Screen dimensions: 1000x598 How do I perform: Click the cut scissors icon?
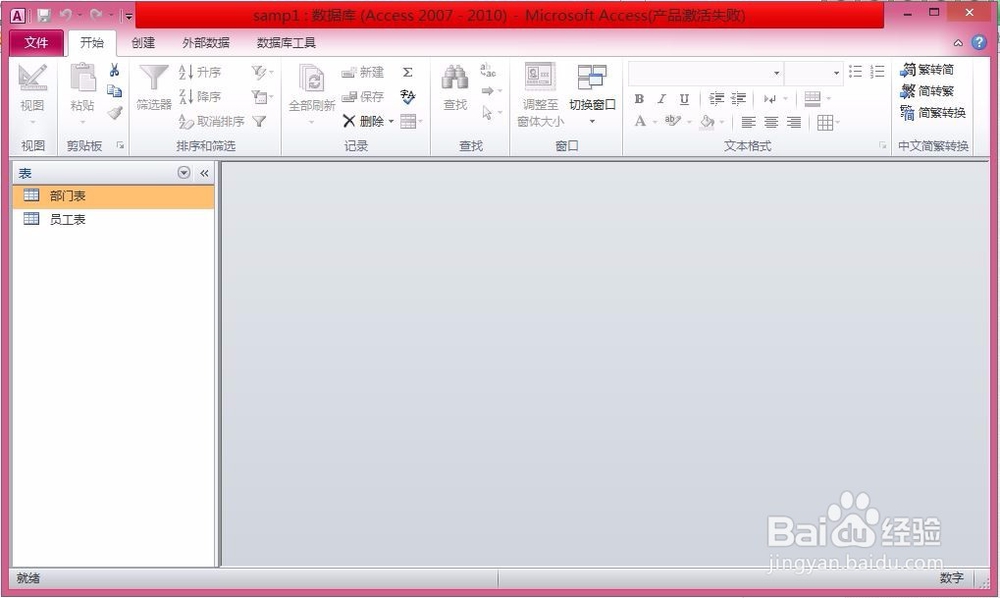coord(114,69)
